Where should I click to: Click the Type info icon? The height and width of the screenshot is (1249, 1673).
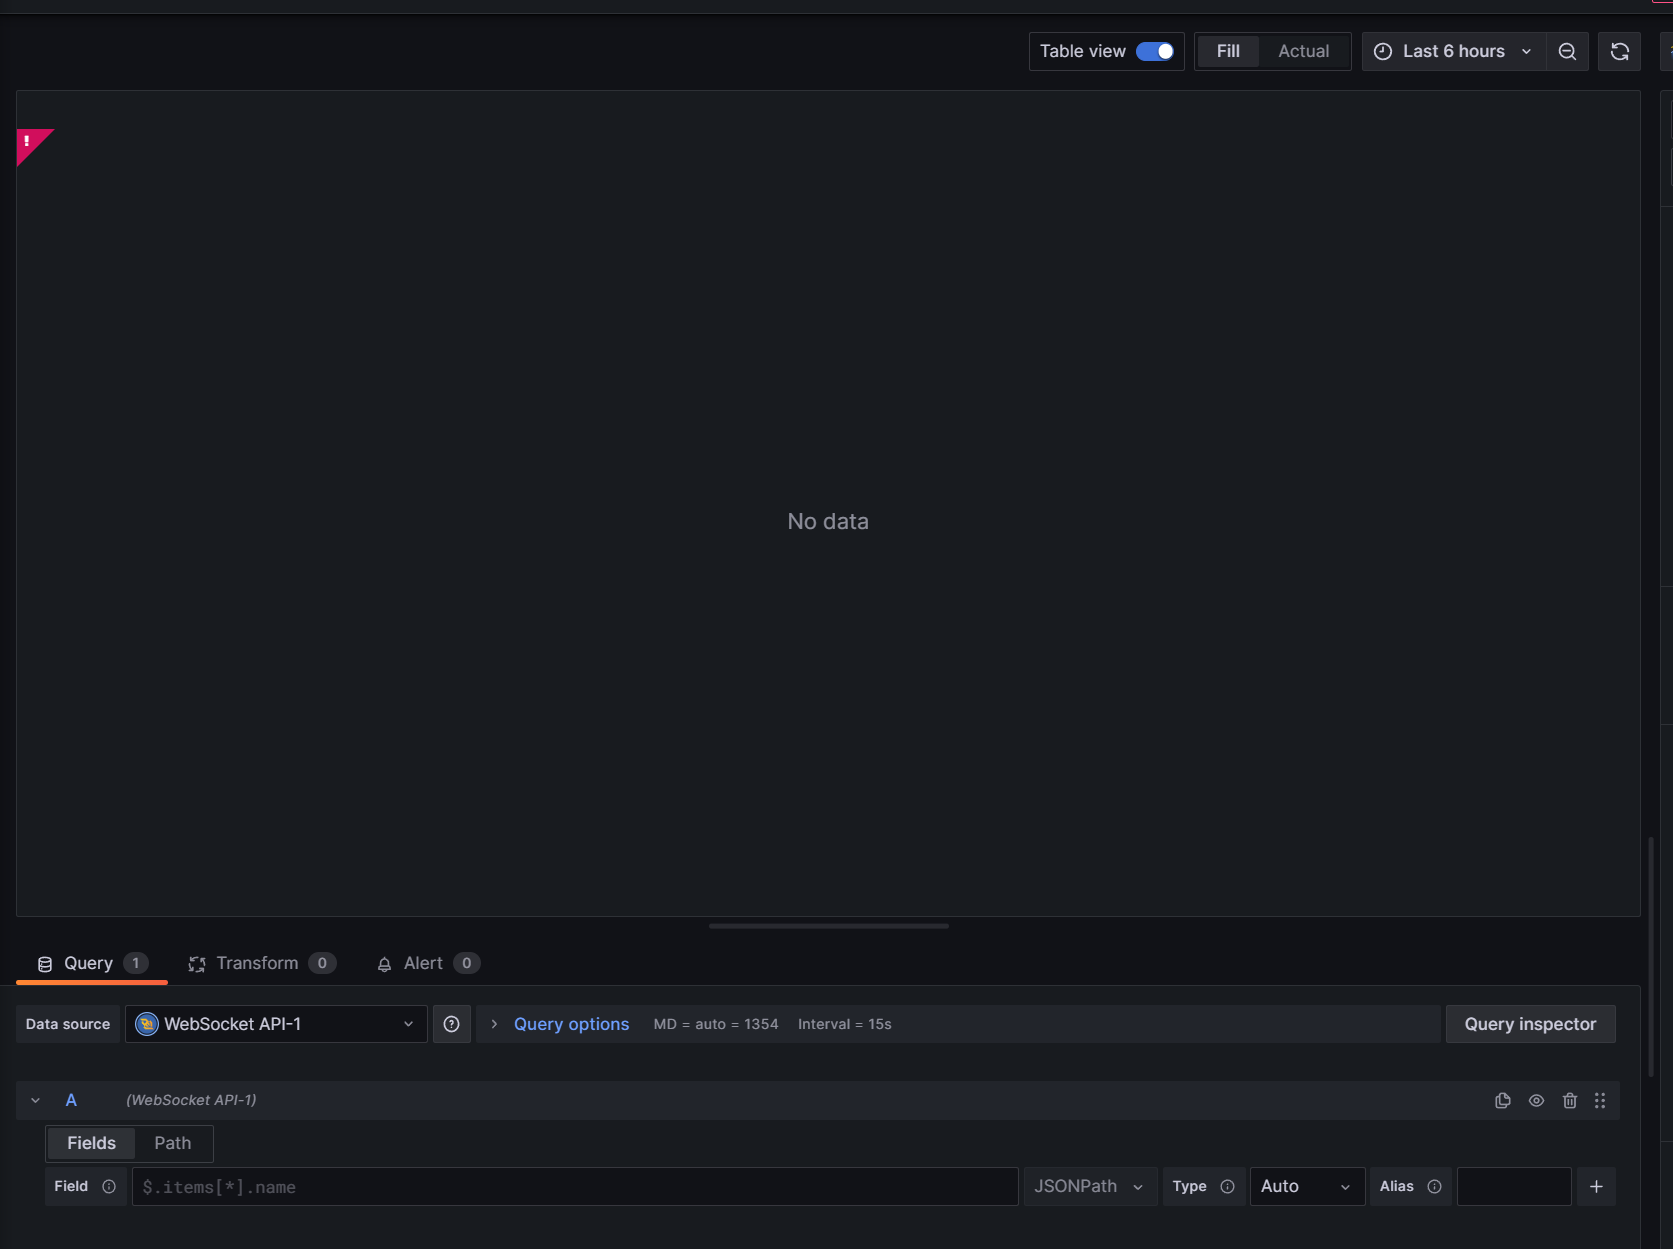[x=1227, y=1186]
